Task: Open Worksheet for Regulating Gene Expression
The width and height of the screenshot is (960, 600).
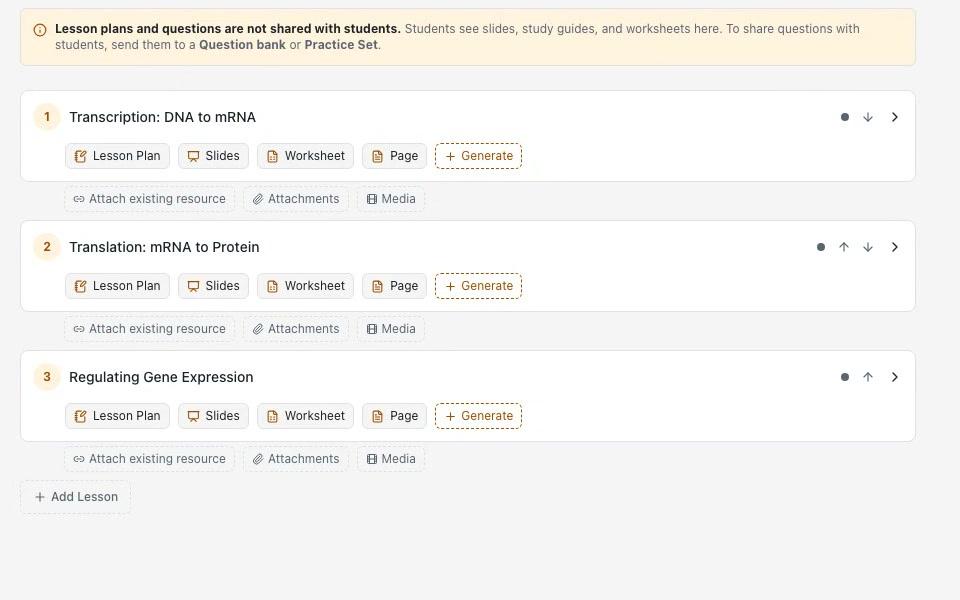Action: point(306,416)
